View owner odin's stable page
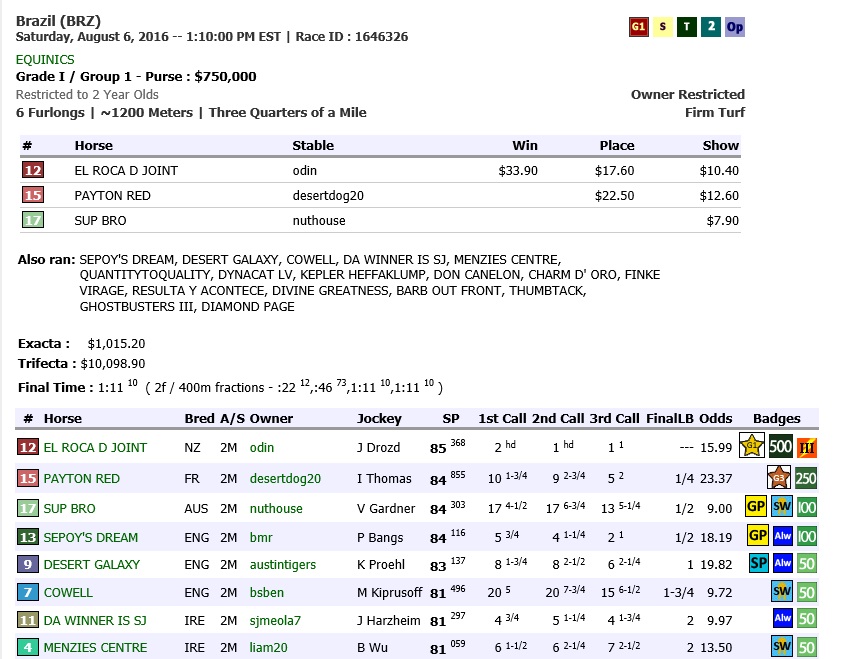Image resolution: width=843 pixels, height=659 pixels. coord(262,448)
